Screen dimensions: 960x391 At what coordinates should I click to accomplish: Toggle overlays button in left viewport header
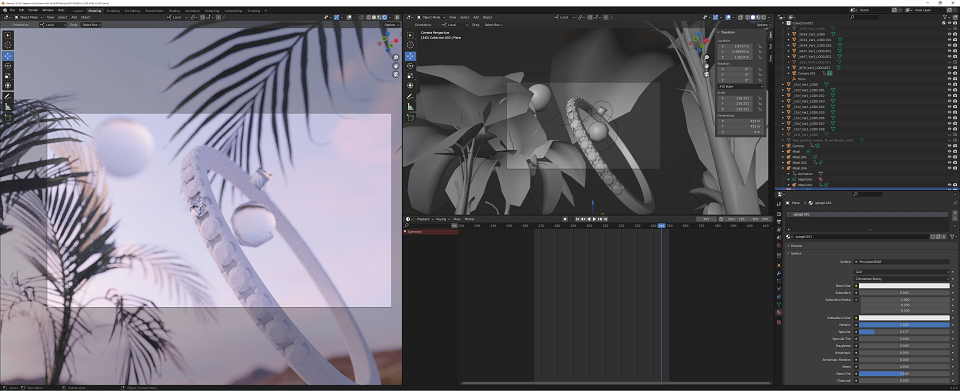351,17
